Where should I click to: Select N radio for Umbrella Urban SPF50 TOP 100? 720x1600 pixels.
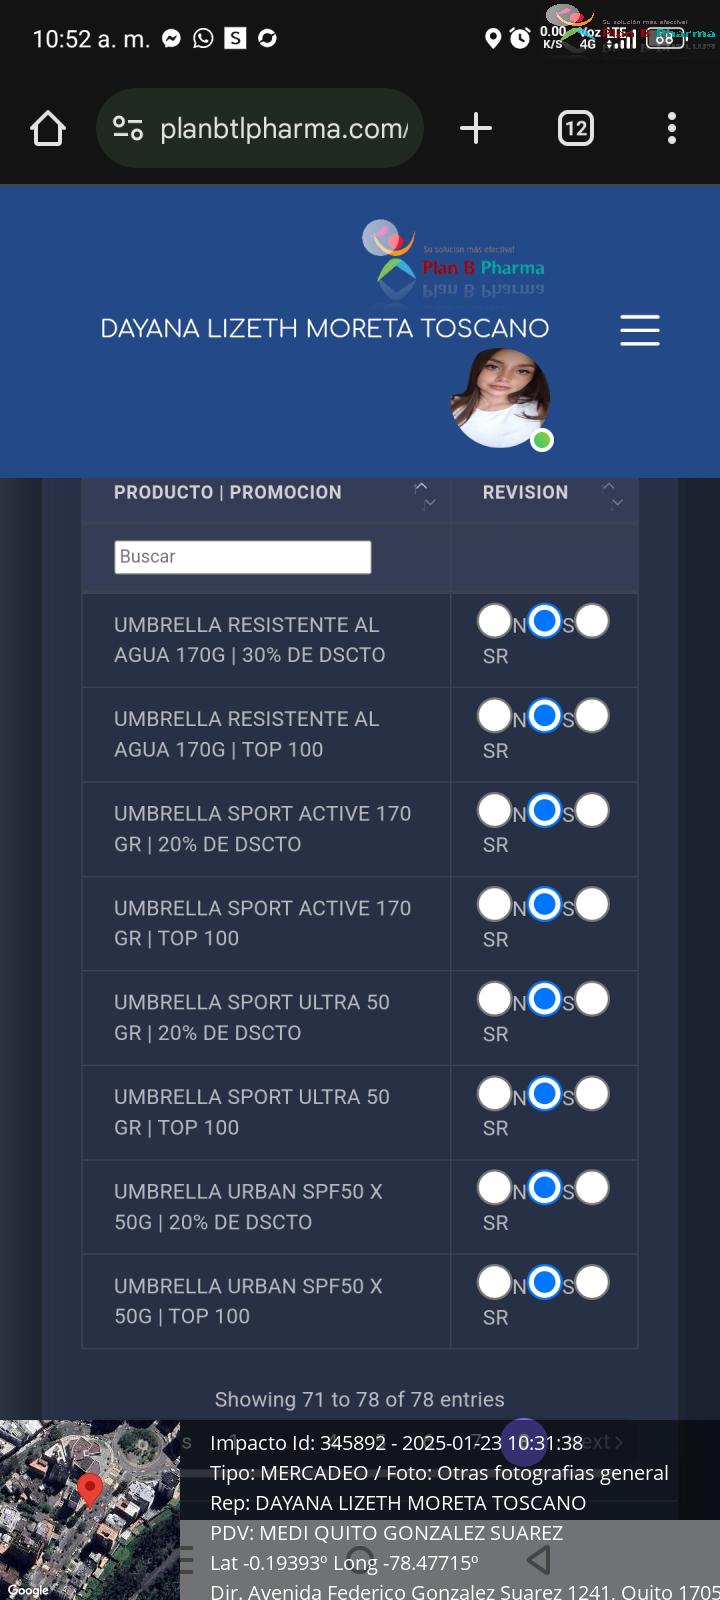click(494, 1282)
